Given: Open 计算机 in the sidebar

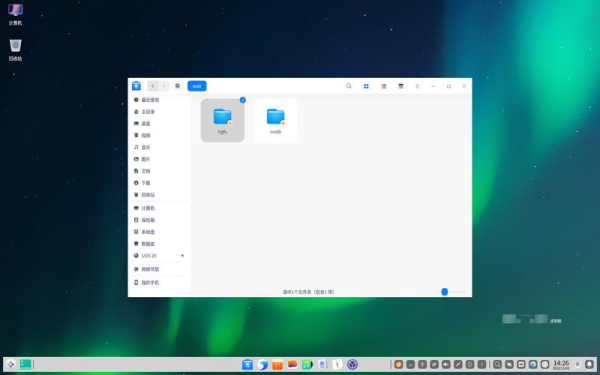Looking at the screenshot, I should (160, 208).
